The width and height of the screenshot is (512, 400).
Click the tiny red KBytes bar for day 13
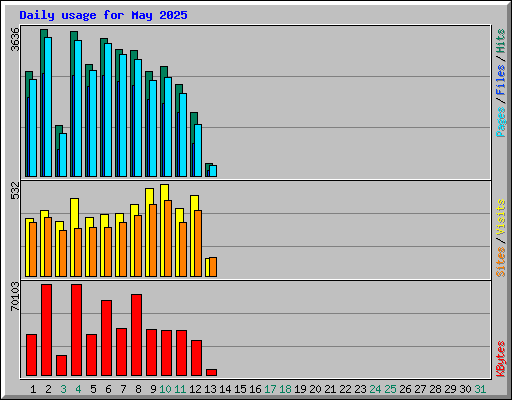[211, 372]
